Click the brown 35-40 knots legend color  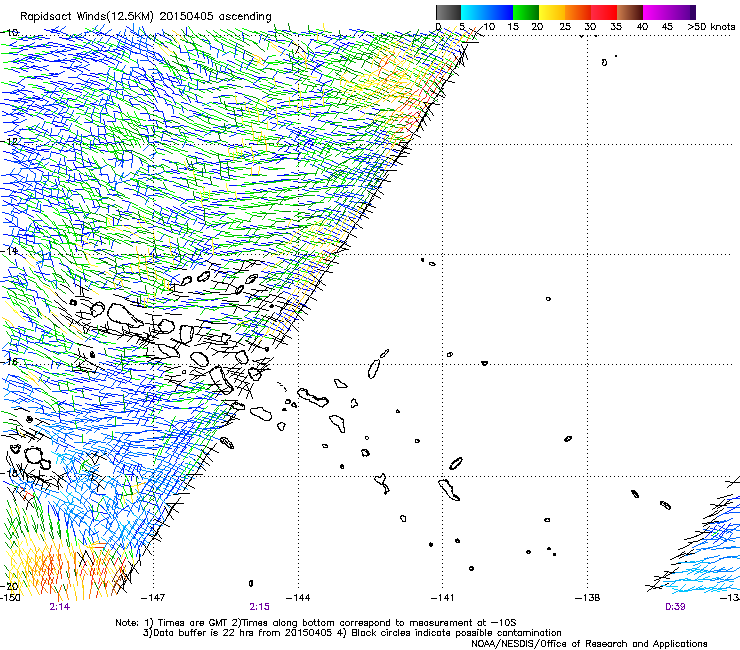click(x=630, y=12)
